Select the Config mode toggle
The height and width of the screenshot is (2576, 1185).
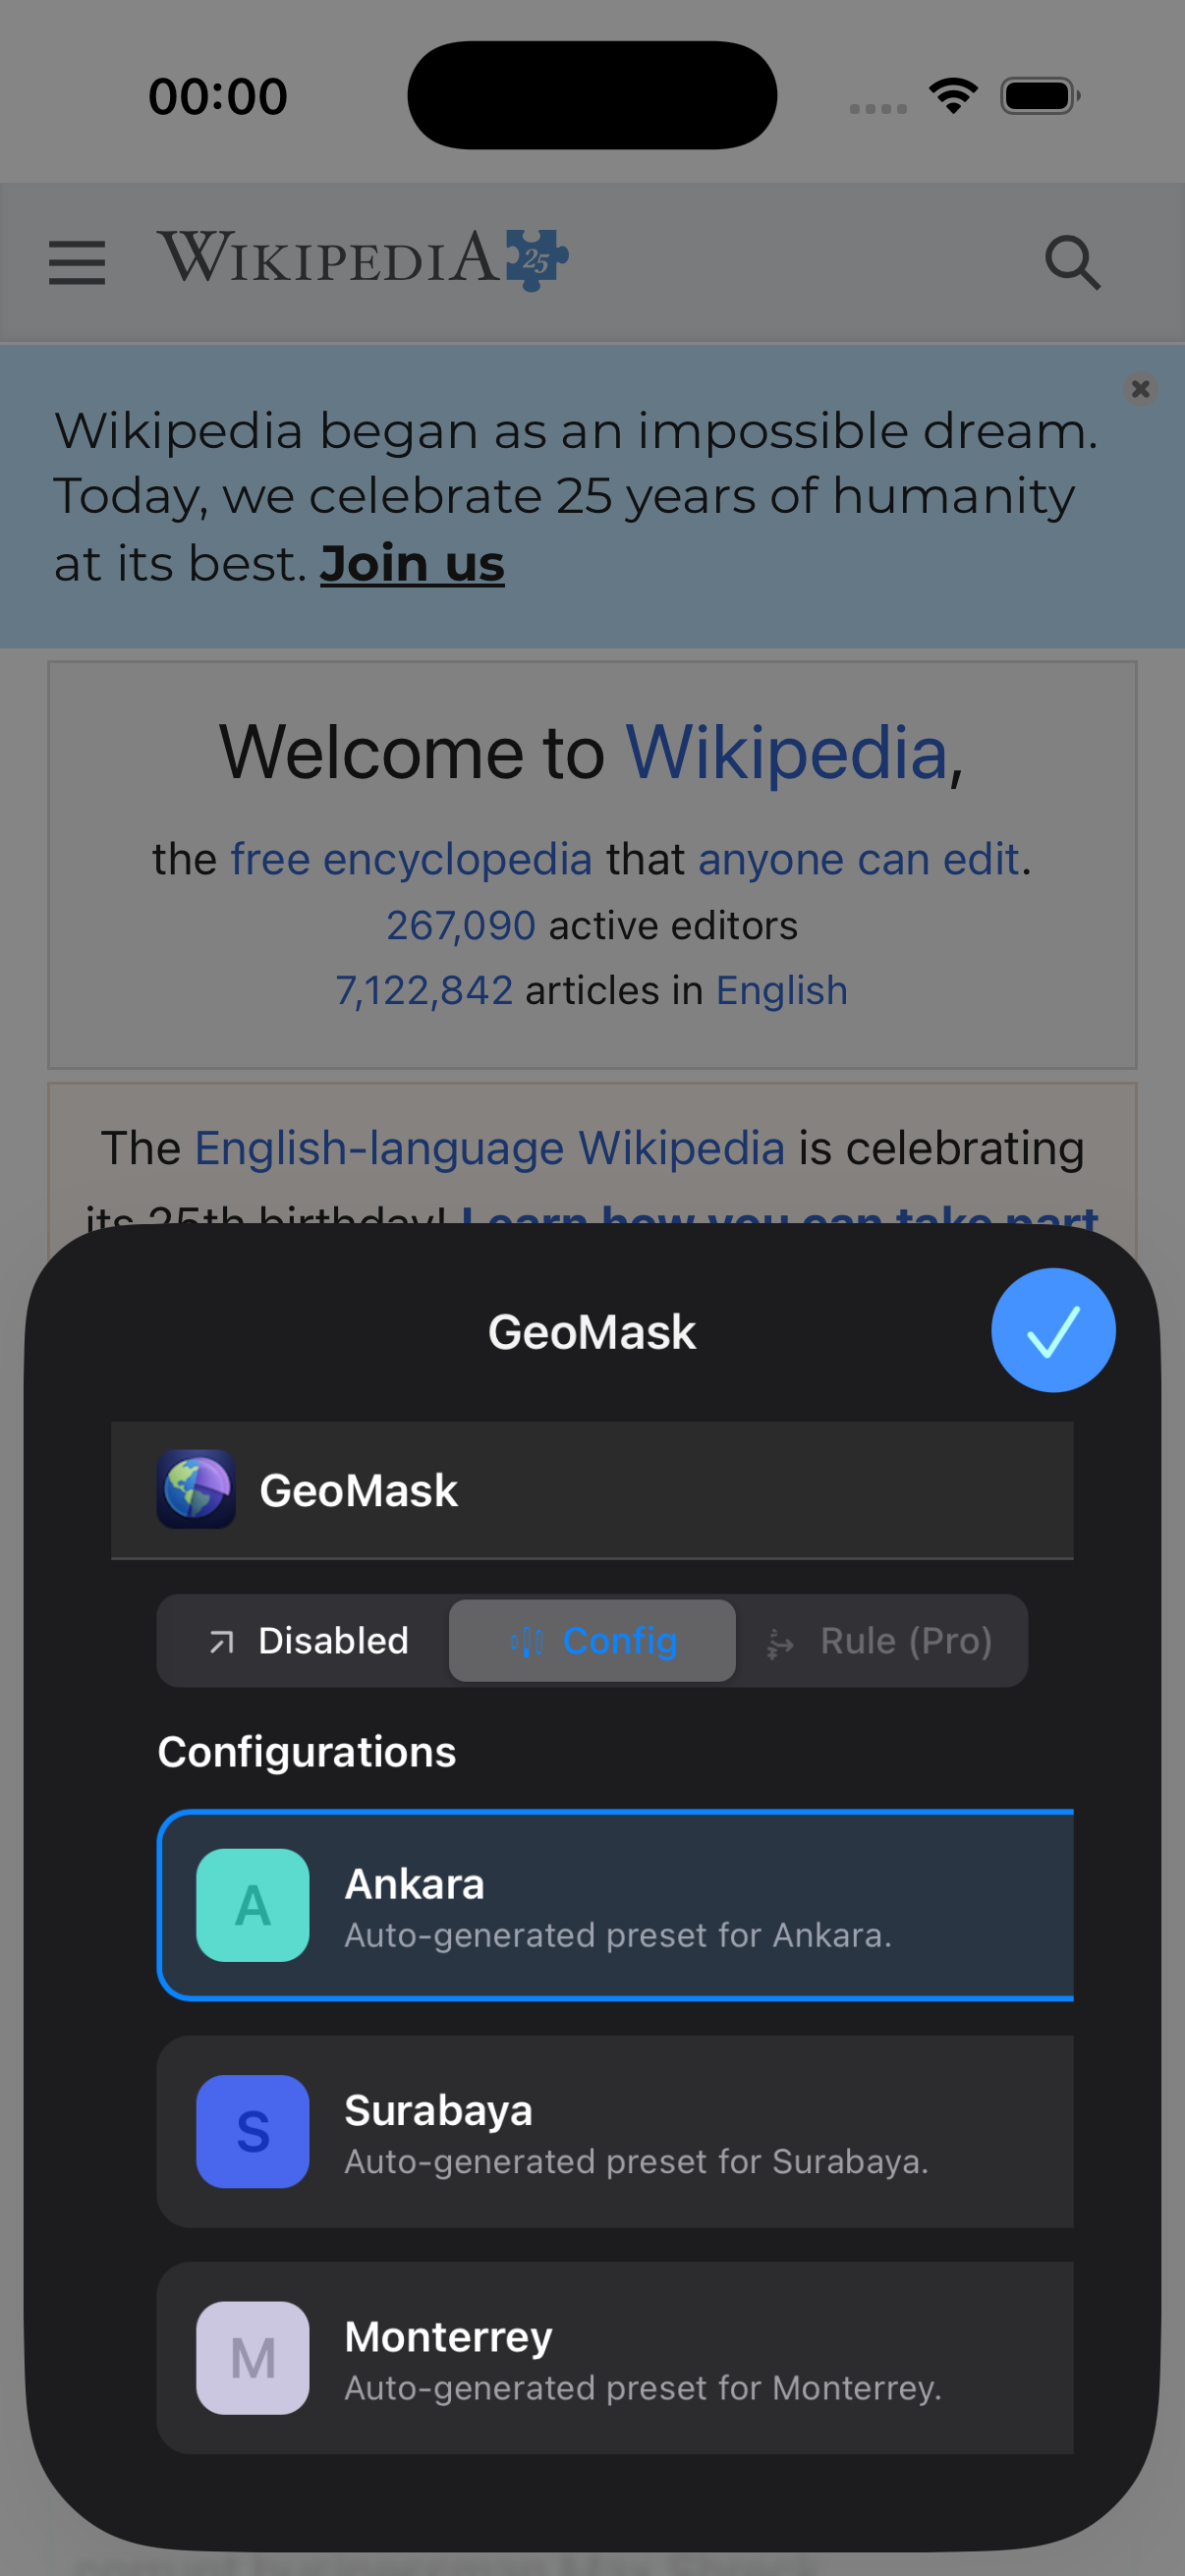(592, 1640)
